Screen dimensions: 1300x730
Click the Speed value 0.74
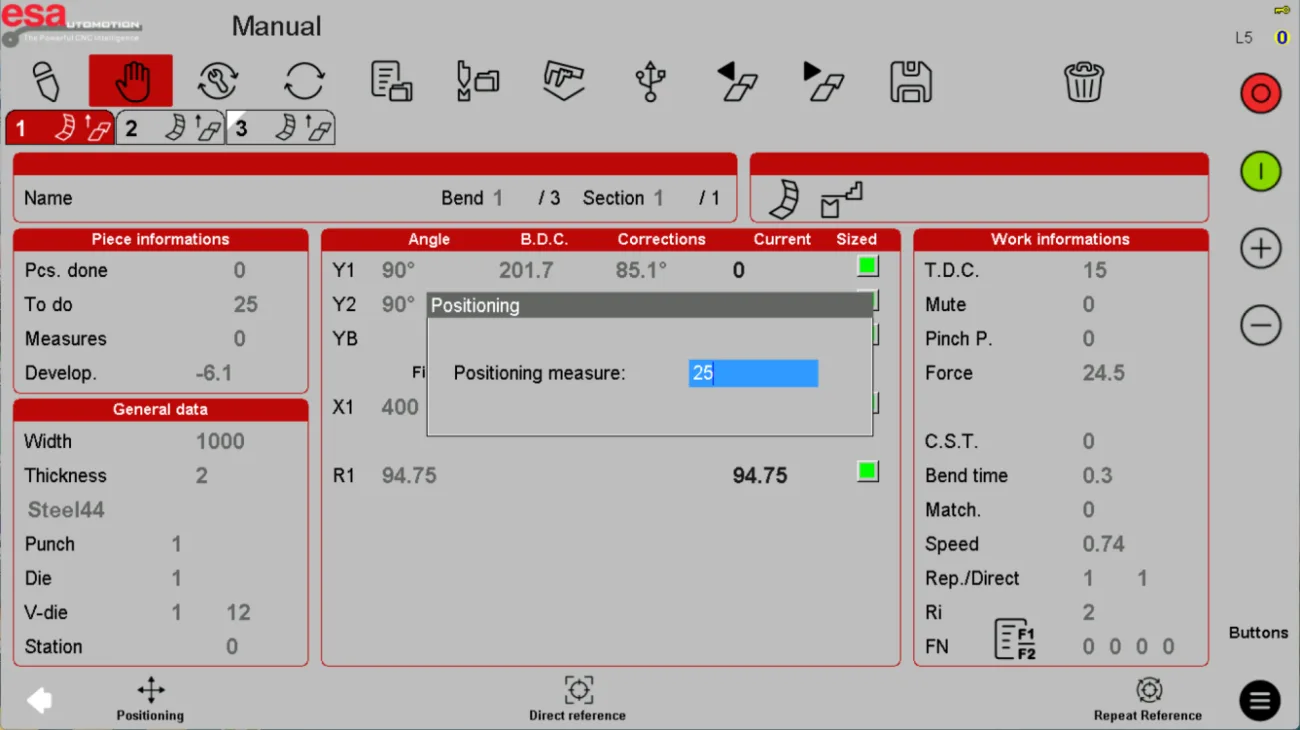pos(1104,544)
